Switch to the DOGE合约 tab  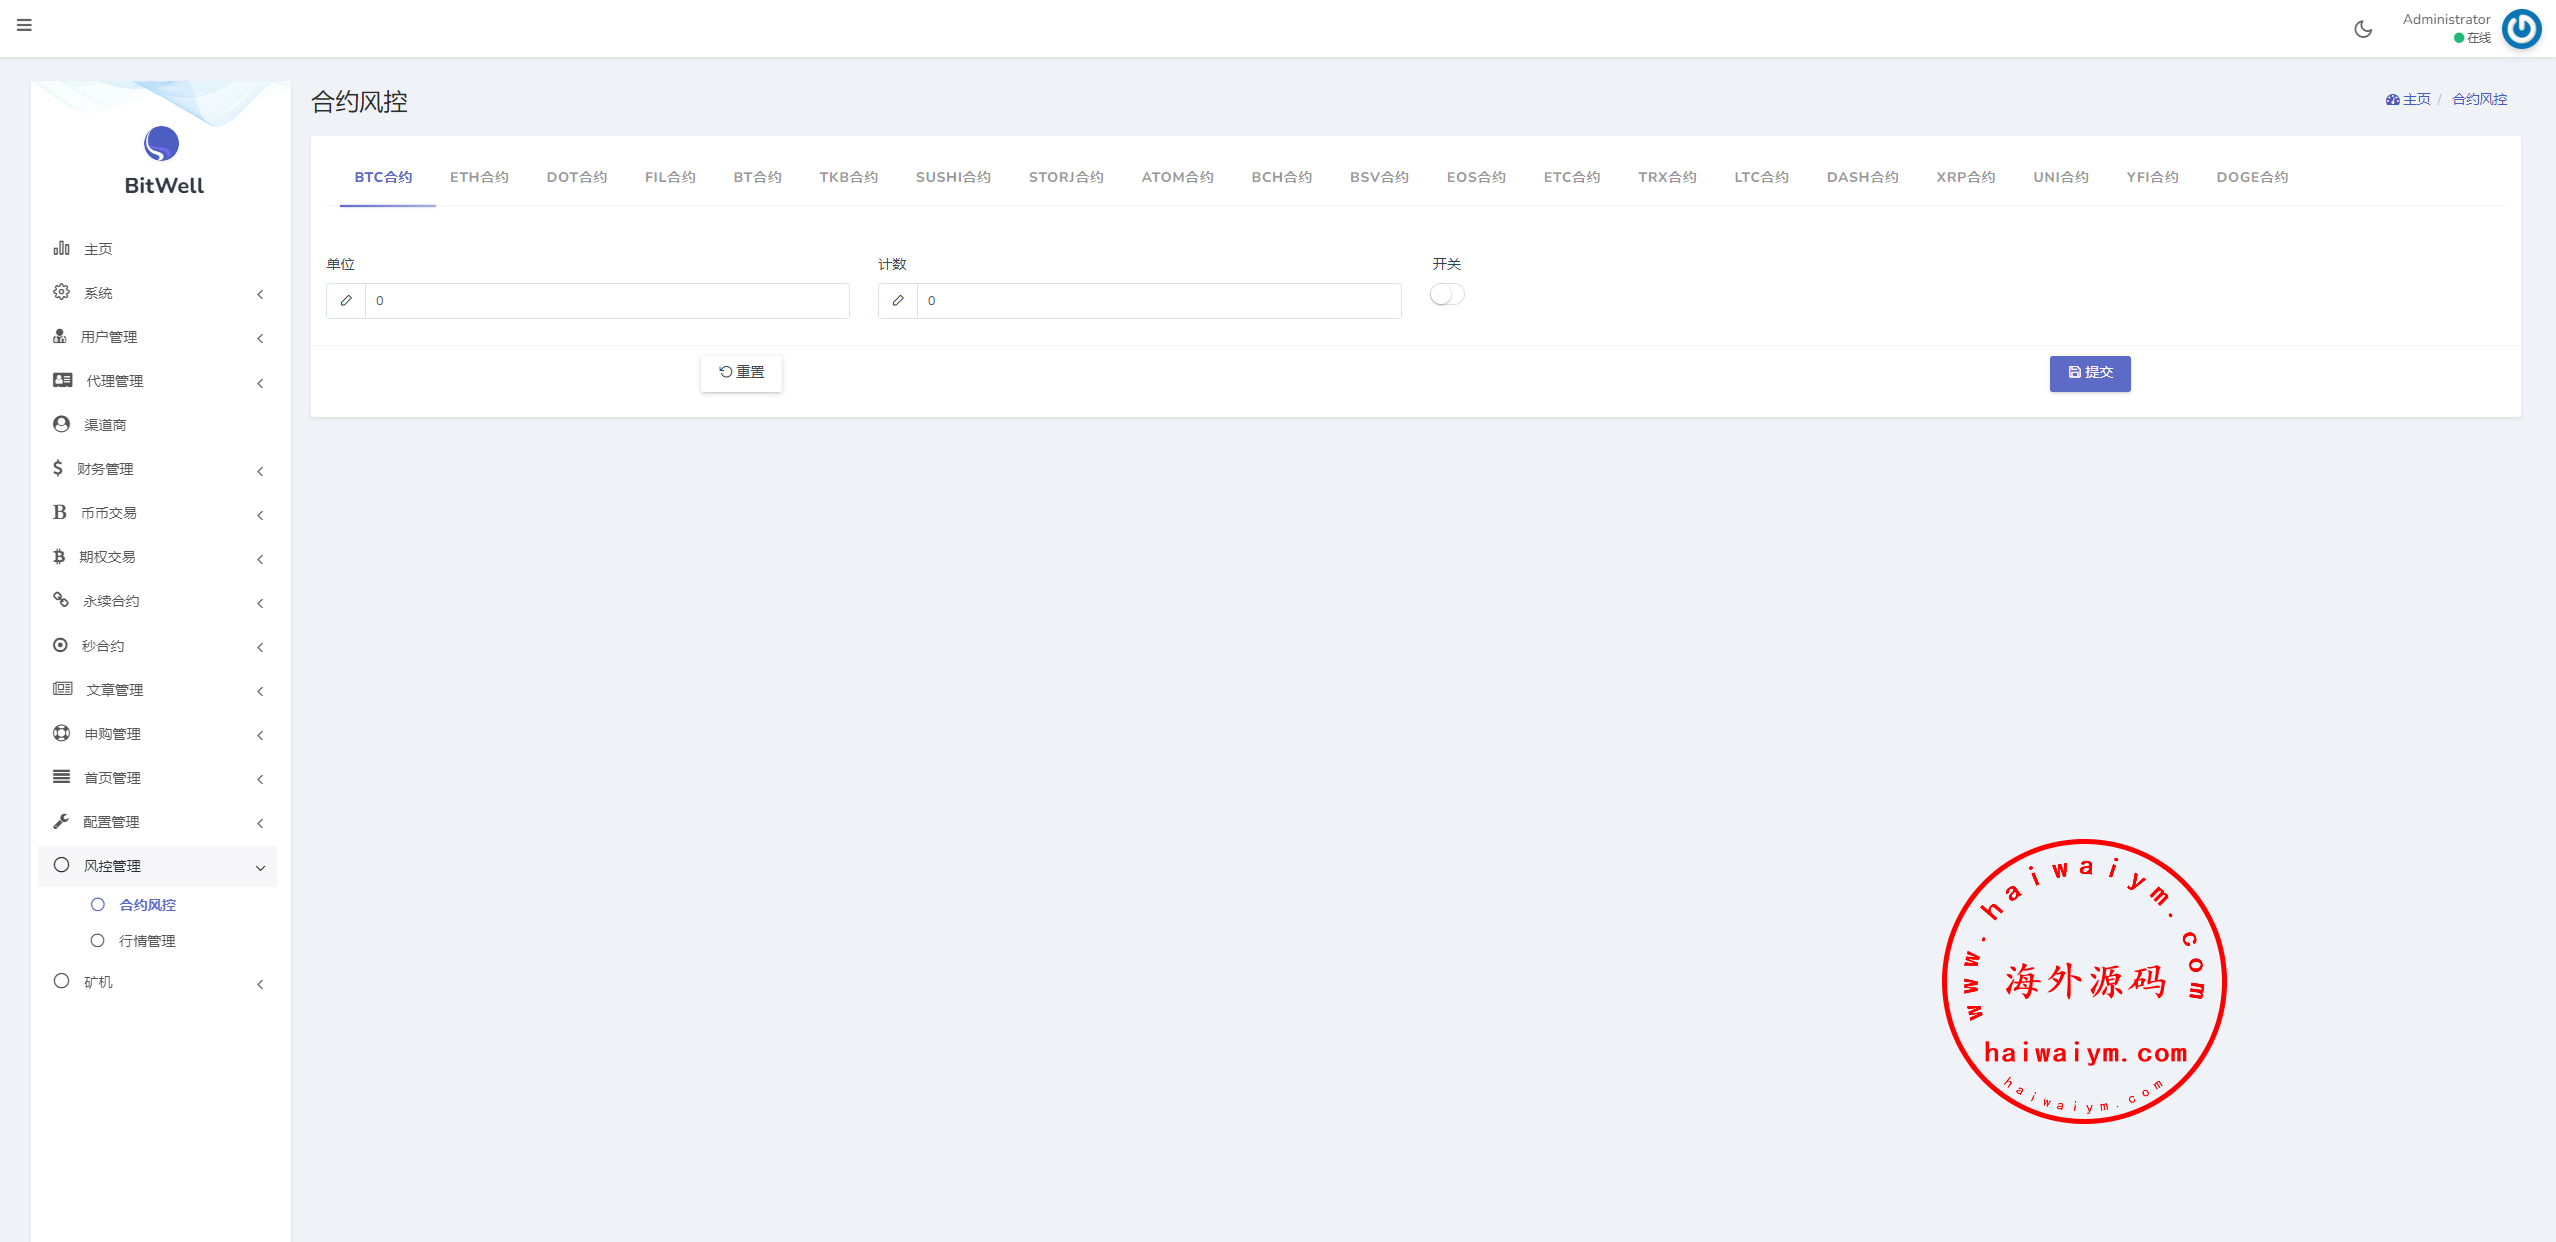(2251, 177)
